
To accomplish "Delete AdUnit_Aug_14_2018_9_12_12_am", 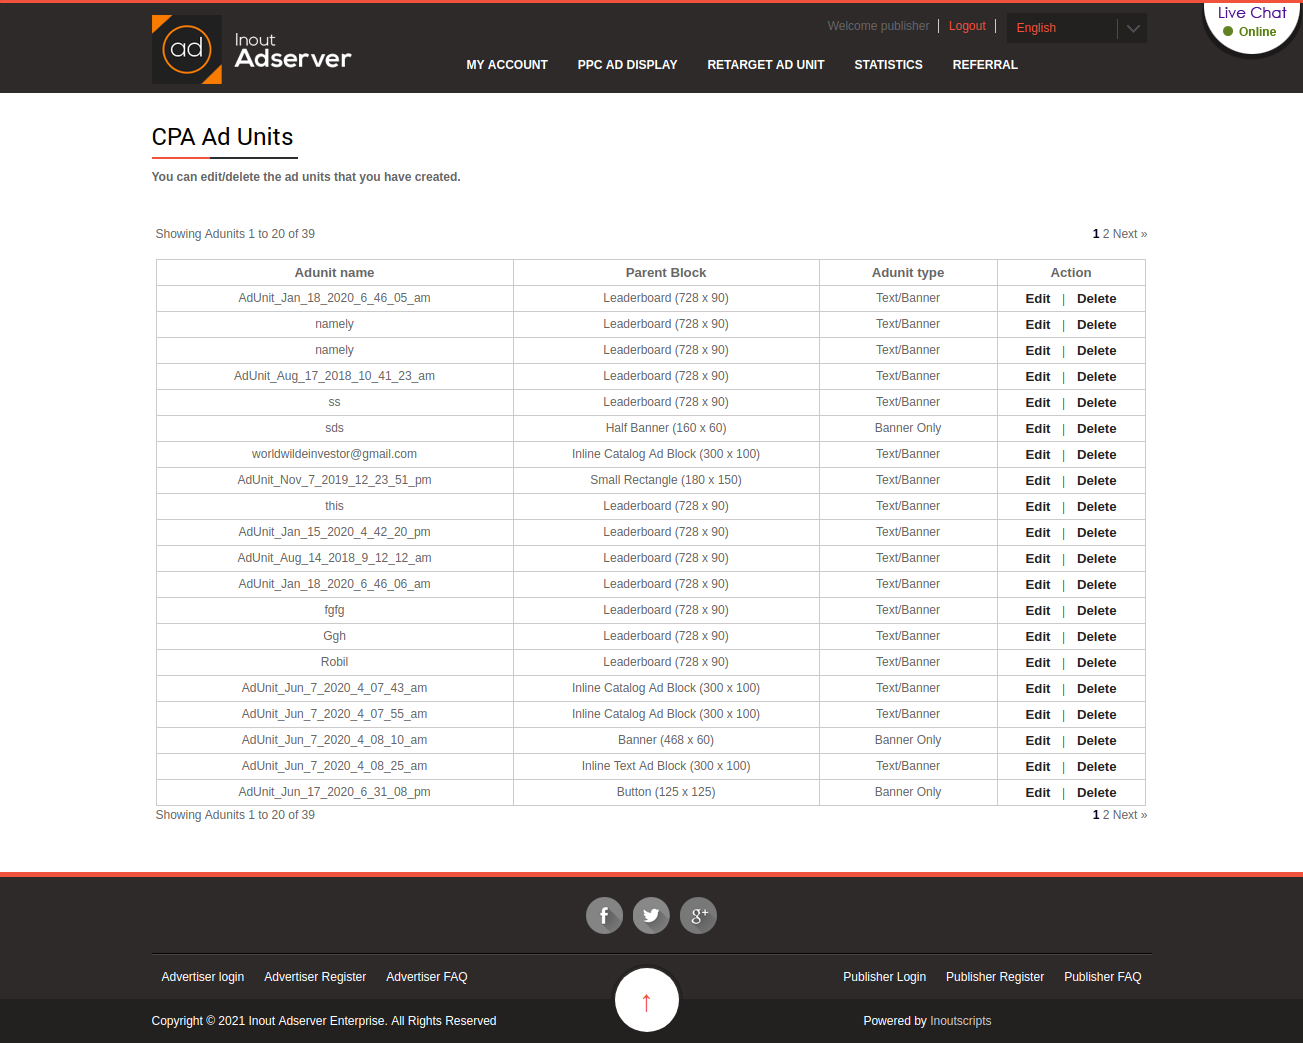I will [x=1096, y=559].
